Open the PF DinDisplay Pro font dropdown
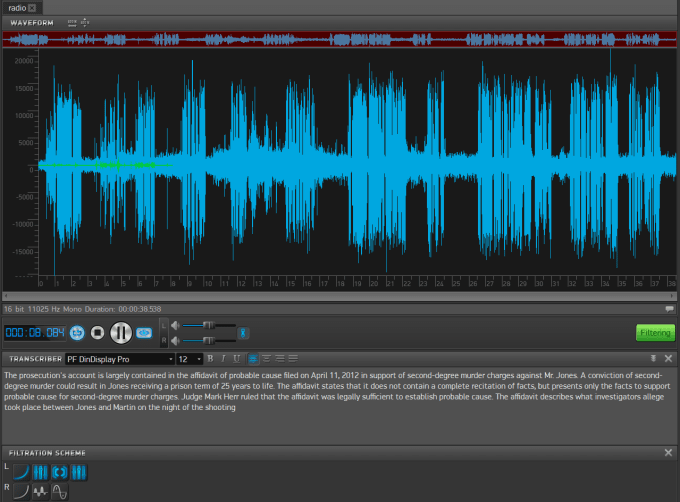 pos(120,359)
